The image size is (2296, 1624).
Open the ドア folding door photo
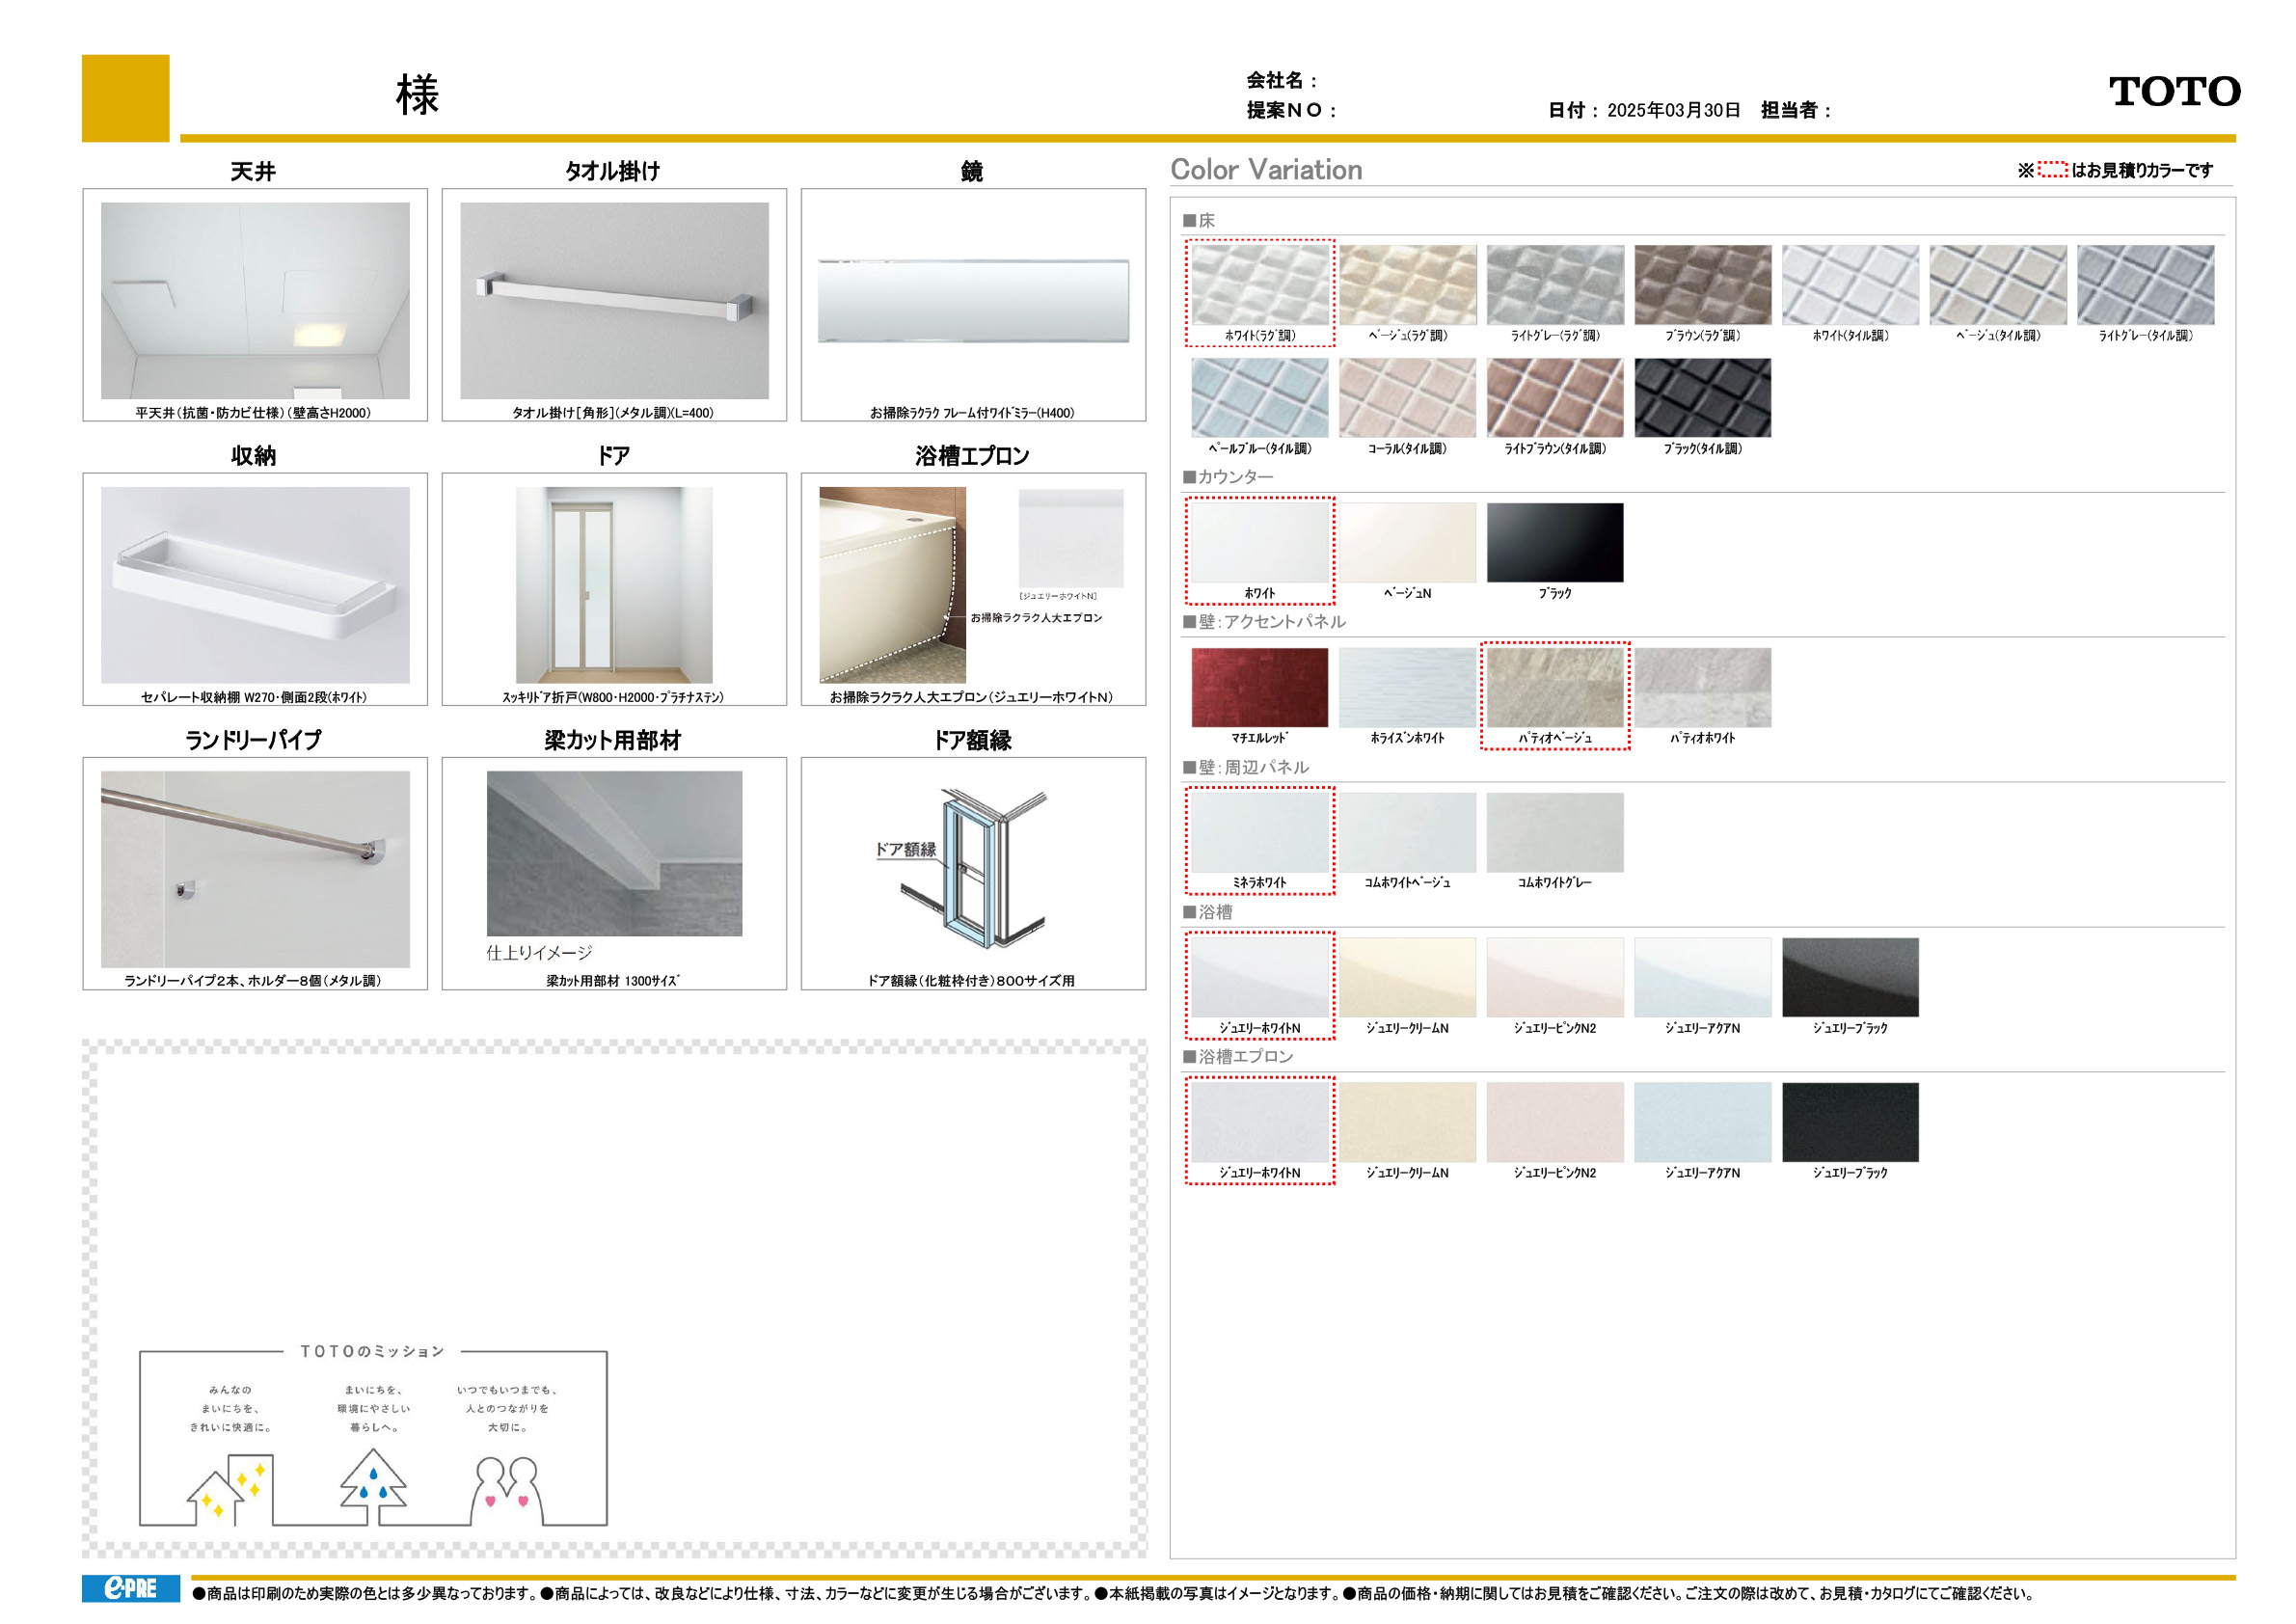tap(614, 585)
